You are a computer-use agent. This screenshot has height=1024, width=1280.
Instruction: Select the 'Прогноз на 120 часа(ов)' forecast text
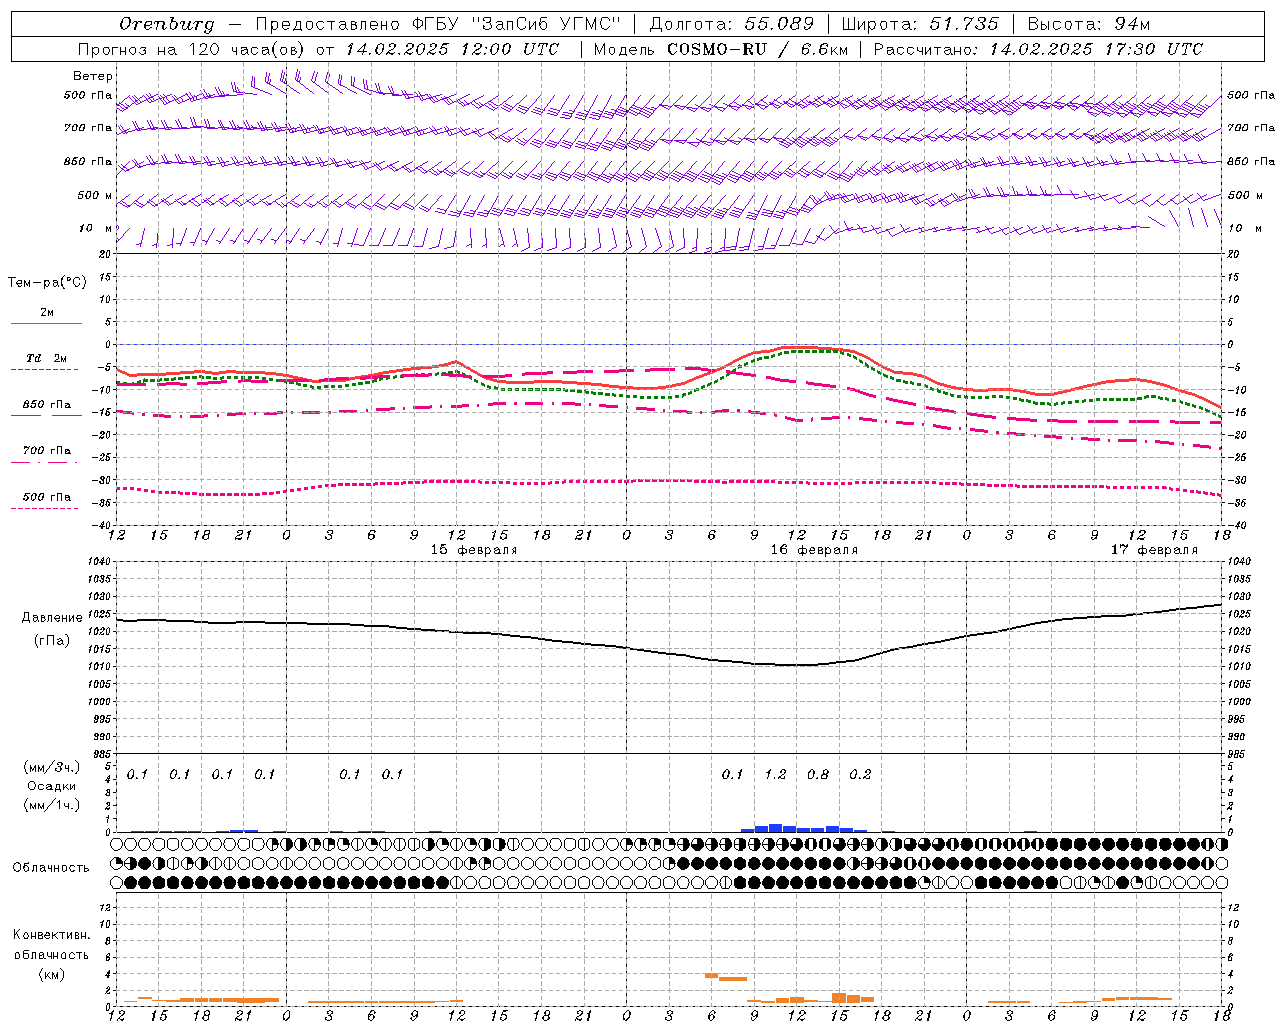[x=193, y=49]
